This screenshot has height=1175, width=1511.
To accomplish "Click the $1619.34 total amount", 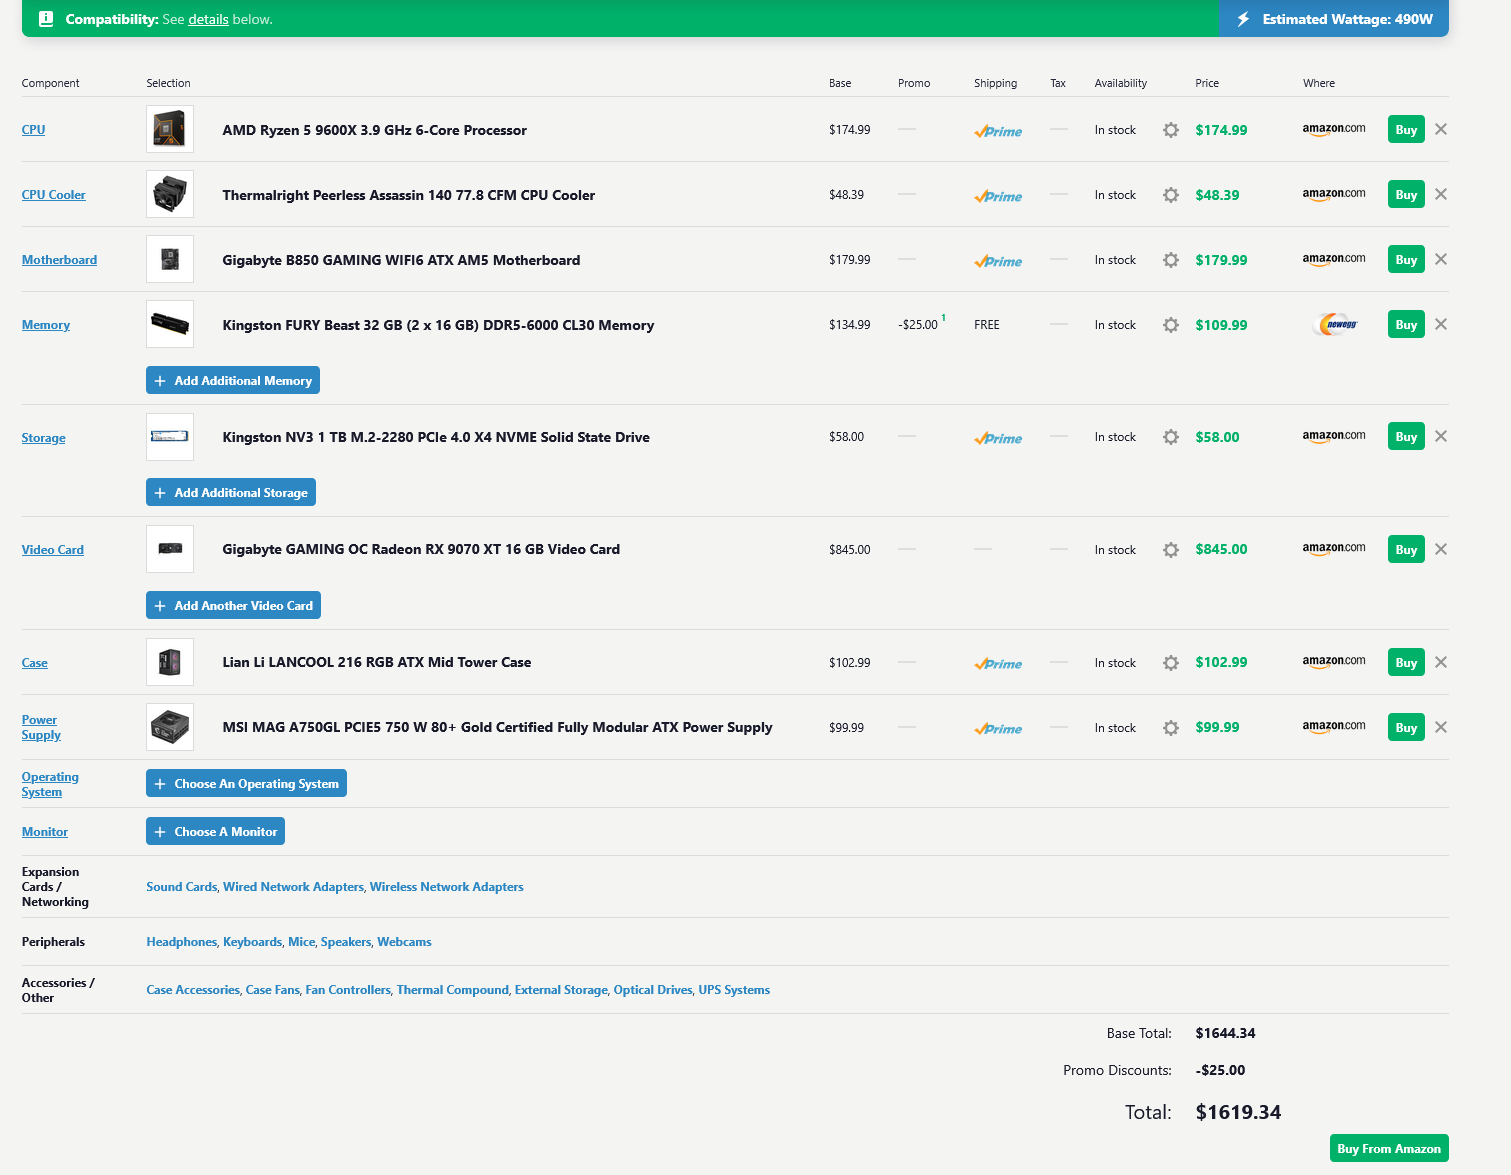I will [x=1238, y=1112].
